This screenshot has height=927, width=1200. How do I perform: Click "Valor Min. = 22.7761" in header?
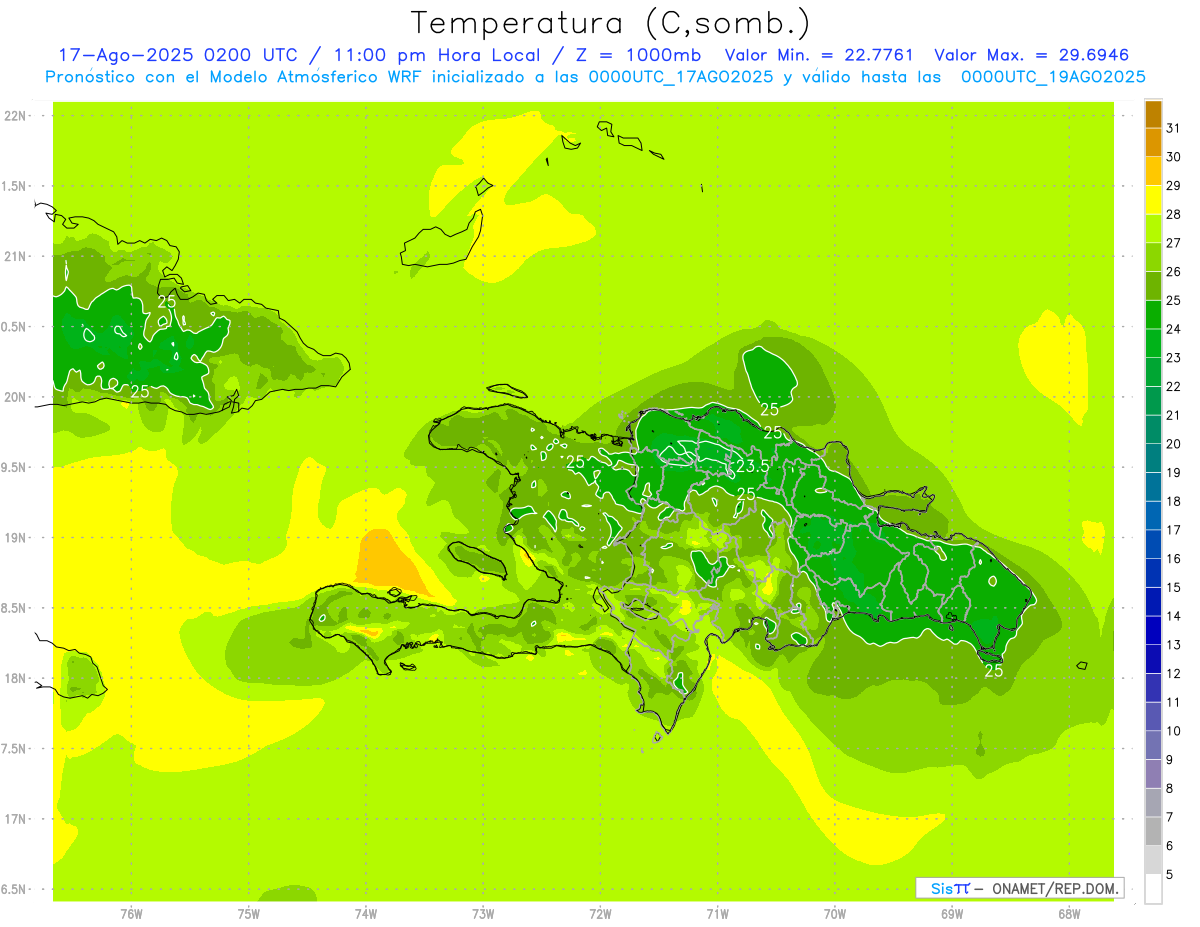819,55
